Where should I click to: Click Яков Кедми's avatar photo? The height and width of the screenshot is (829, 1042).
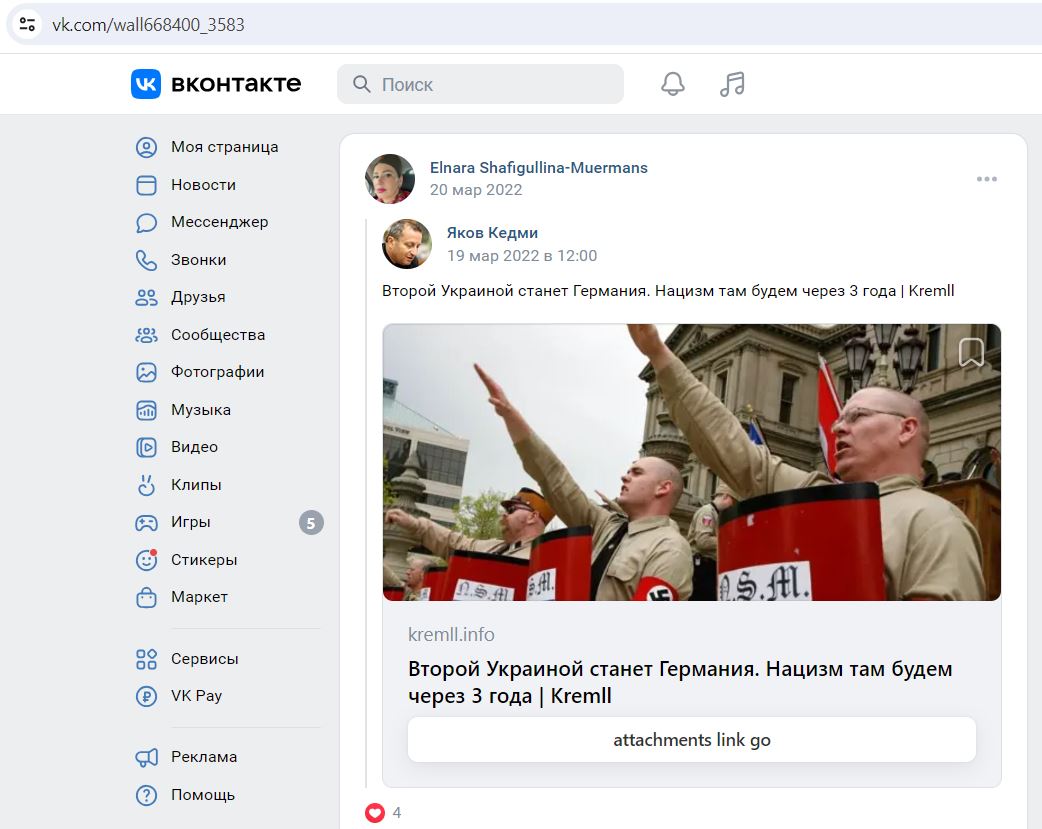point(407,244)
